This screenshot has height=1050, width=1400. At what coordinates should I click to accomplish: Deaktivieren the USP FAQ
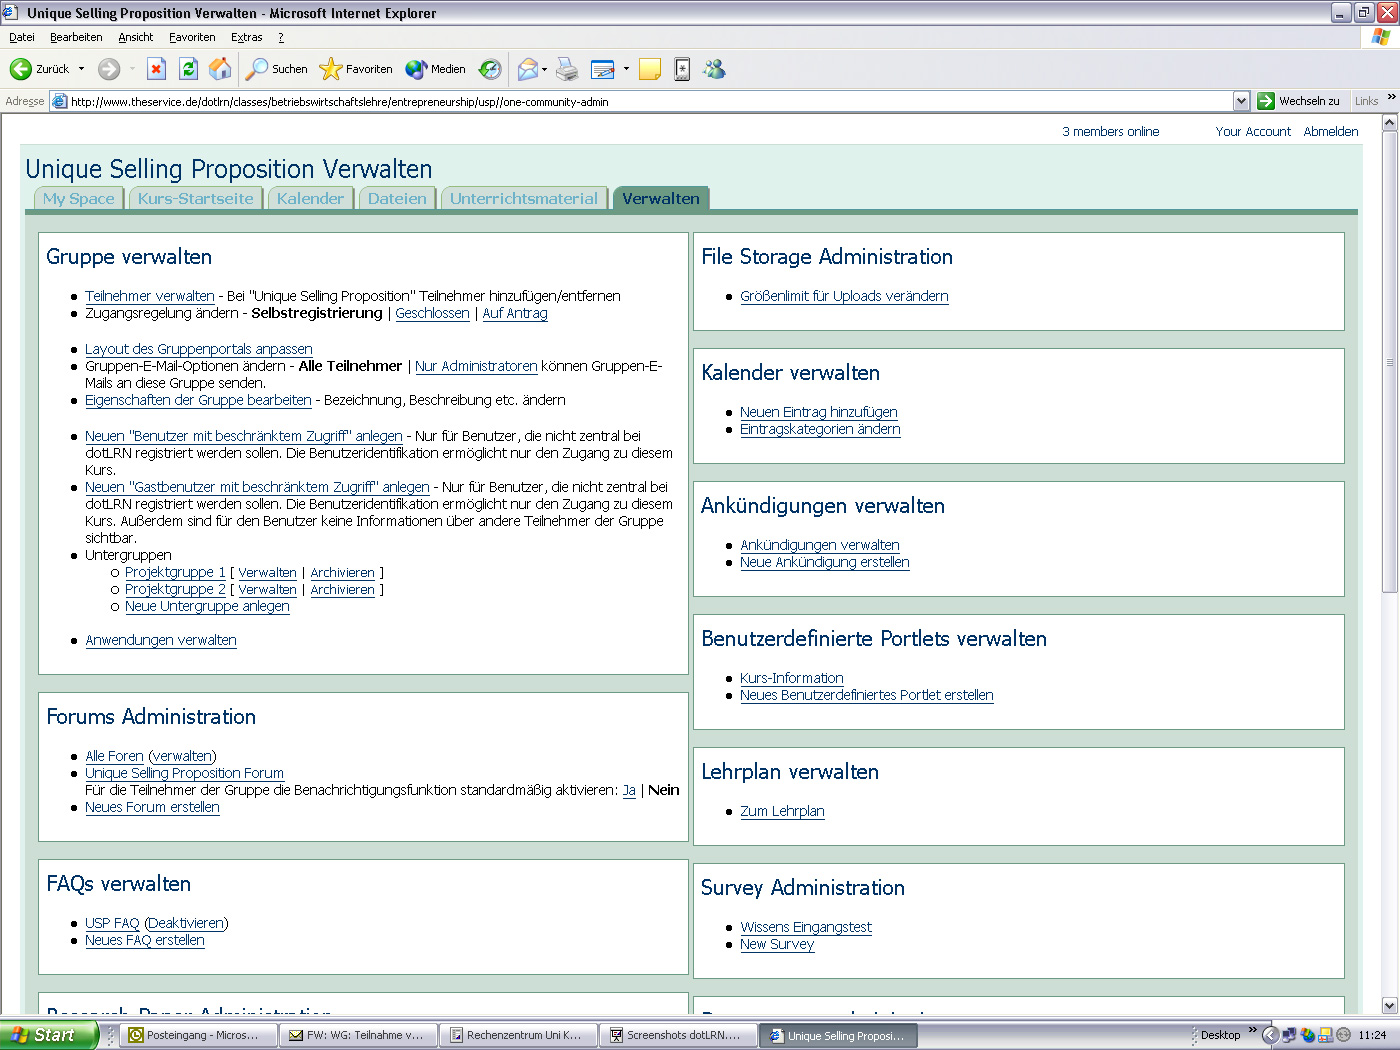click(186, 923)
